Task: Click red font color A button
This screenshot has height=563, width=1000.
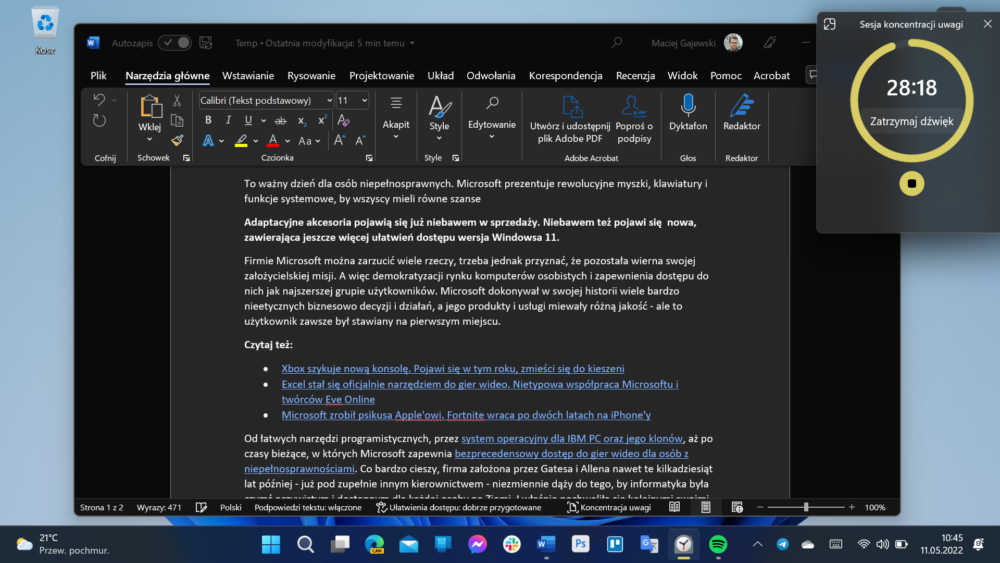Action: pos(273,141)
